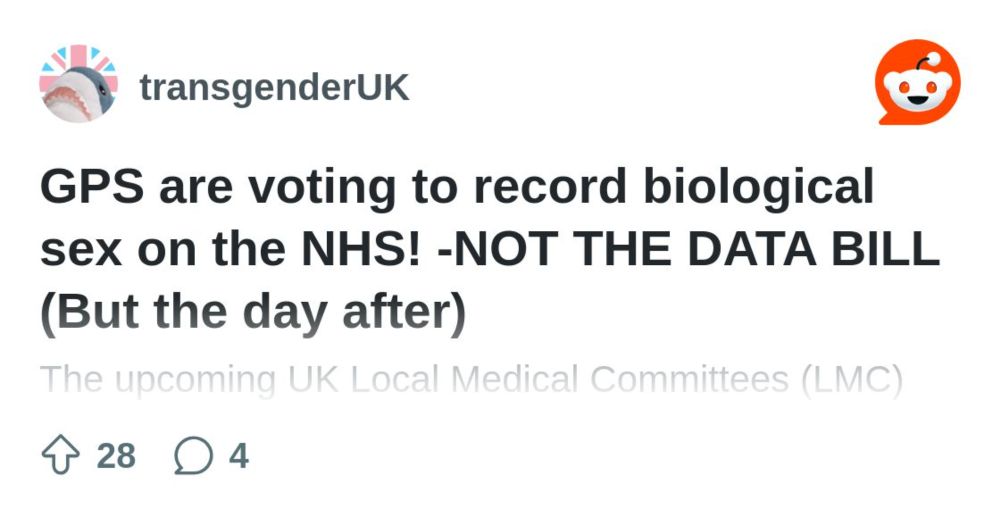
Task: Click the 28 upvote count
Action: pyautogui.click(x=116, y=456)
